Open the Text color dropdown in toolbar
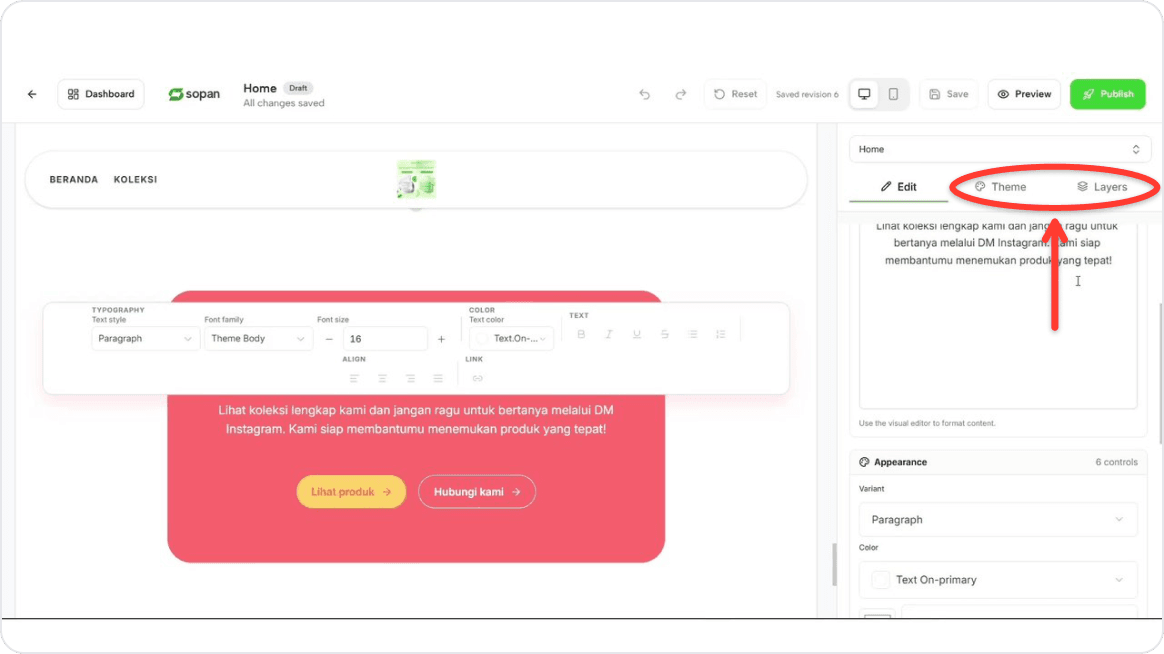The image size is (1164, 654). (x=511, y=339)
